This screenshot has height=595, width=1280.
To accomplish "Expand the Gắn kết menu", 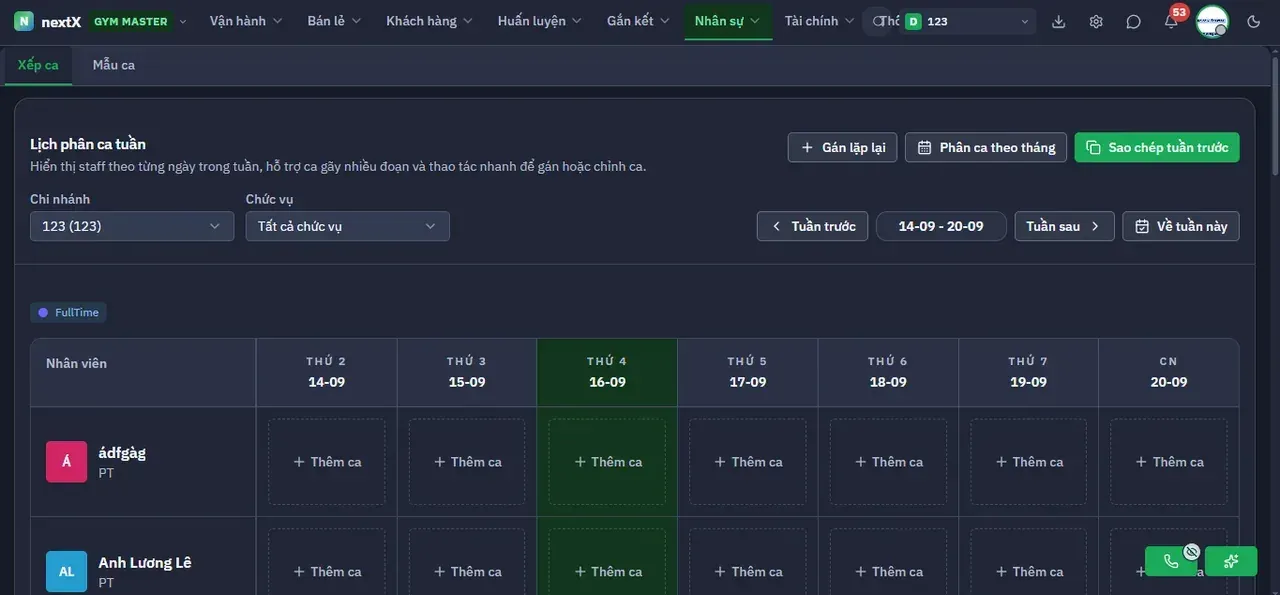I will pos(638,21).
